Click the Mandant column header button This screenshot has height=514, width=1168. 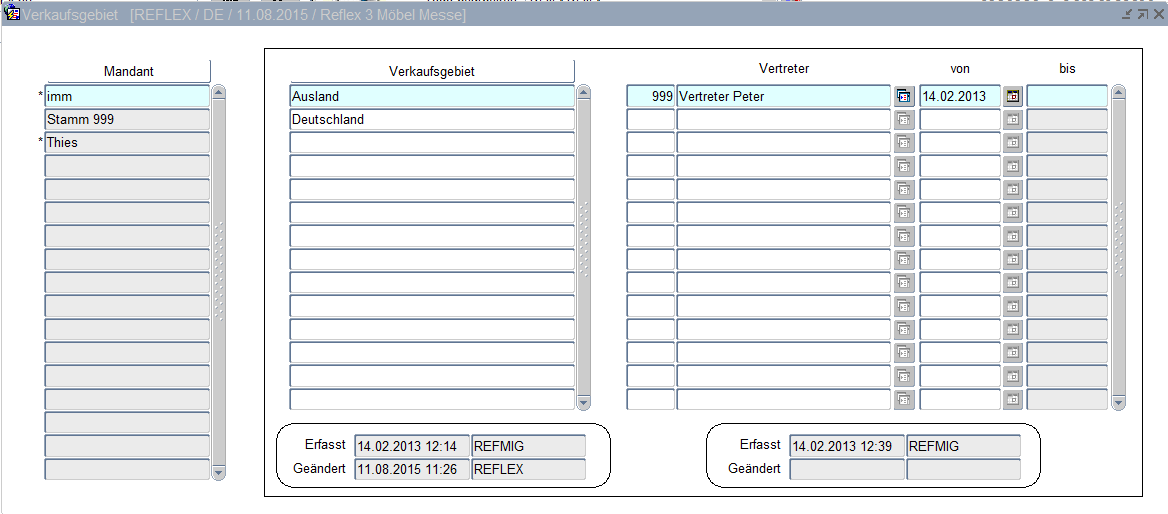[128, 71]
